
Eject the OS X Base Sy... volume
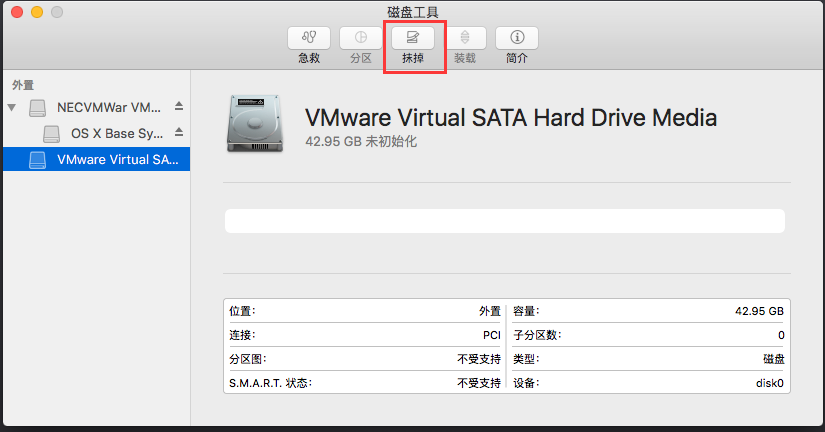coord(179,132)
